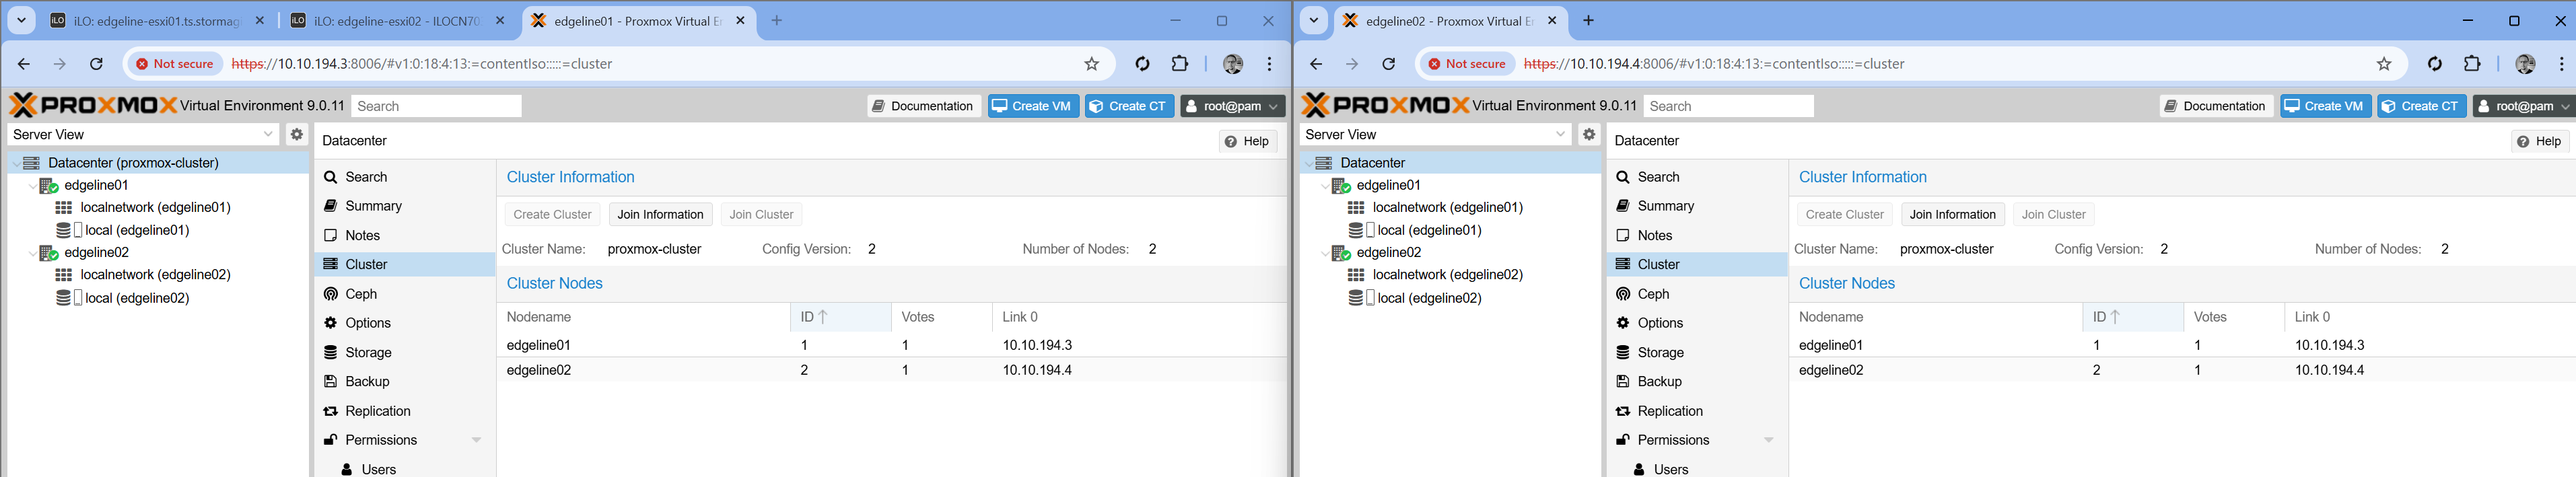Bookmark the 10.10.194.3 page with star icon
This screenshot has width=2576, height=477.
pyautogui.click(x=1092, y=64)
